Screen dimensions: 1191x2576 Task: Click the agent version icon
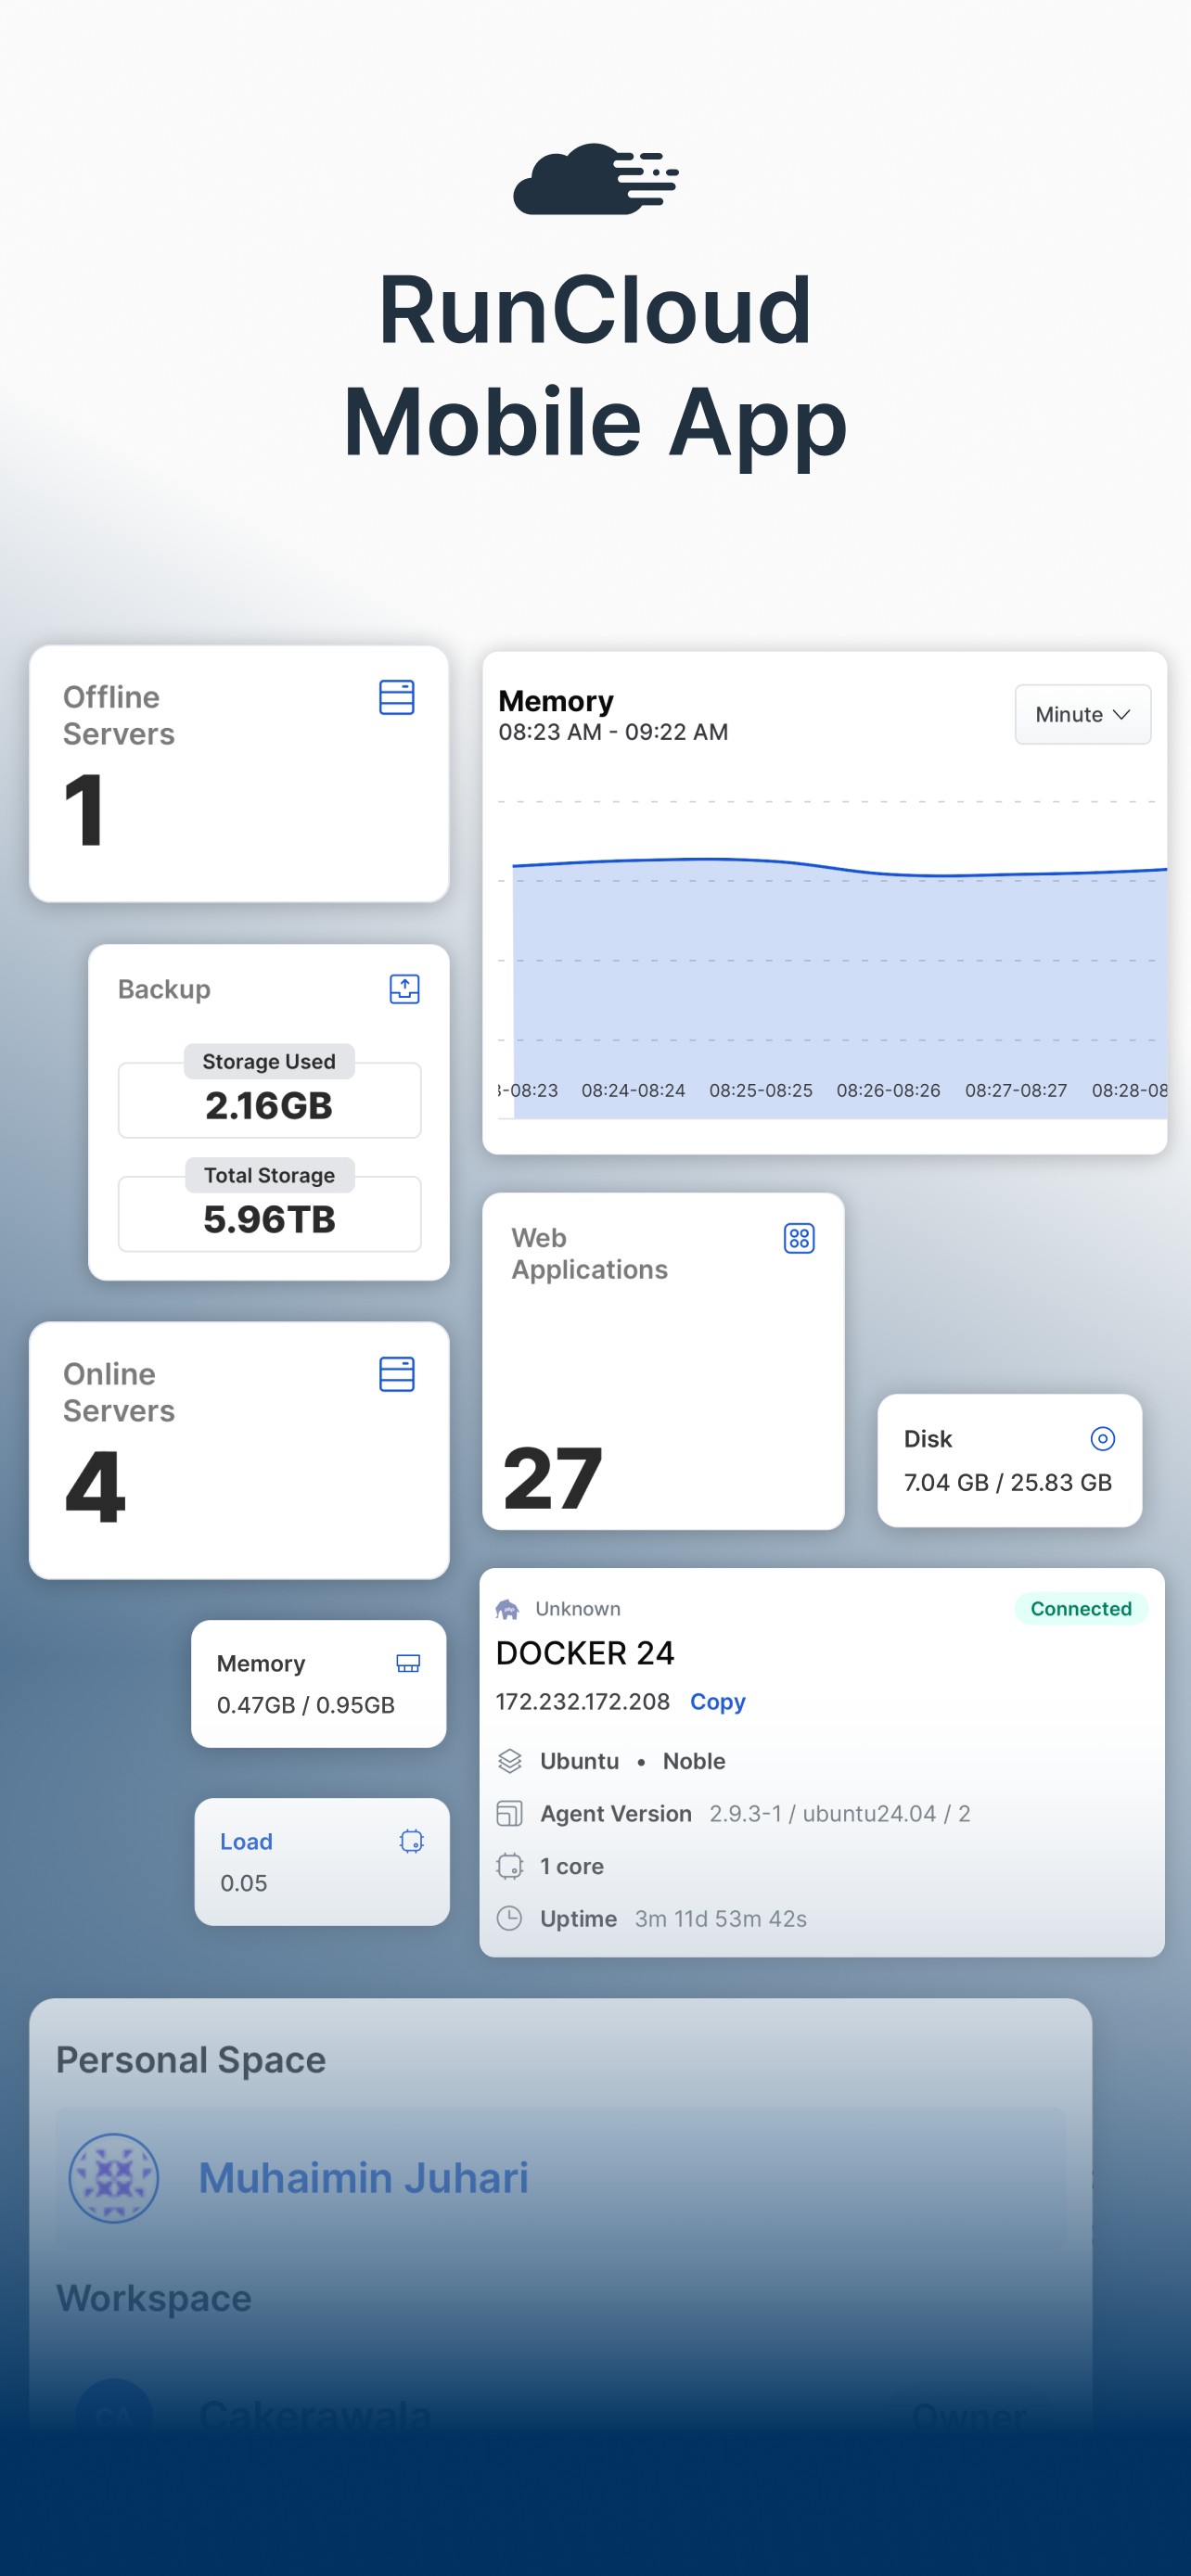point(510,1813)
